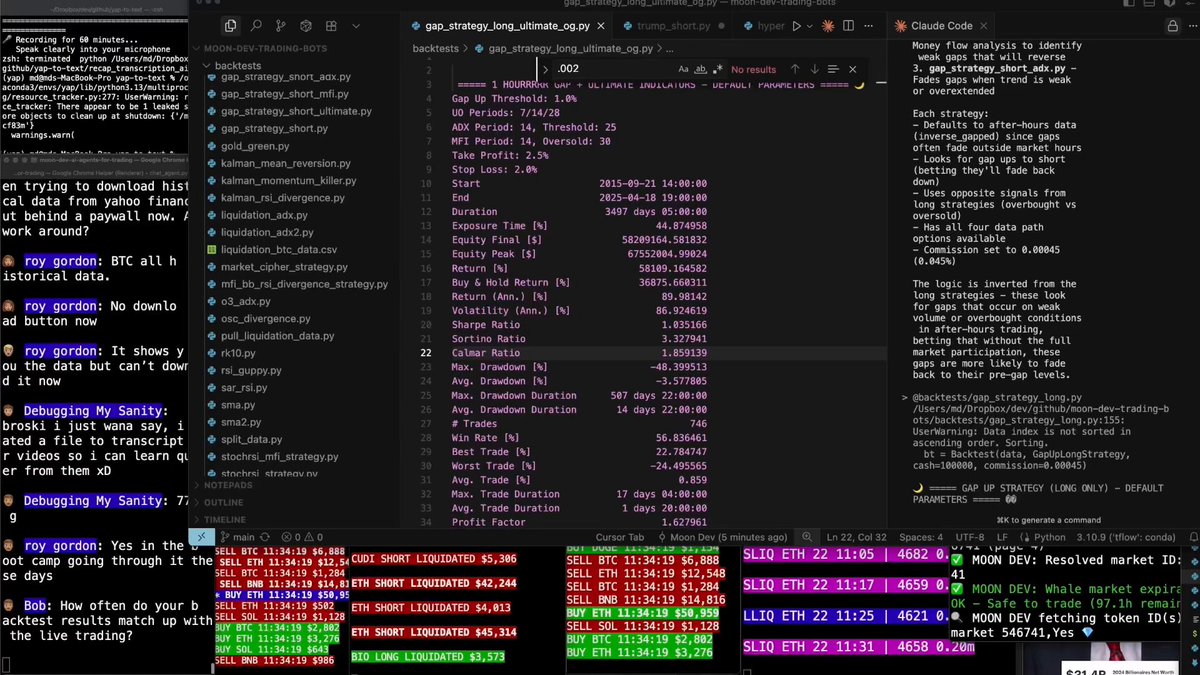
Task: Expand the replace toggle arrow in find widget
Action: [x=546, y=69]
